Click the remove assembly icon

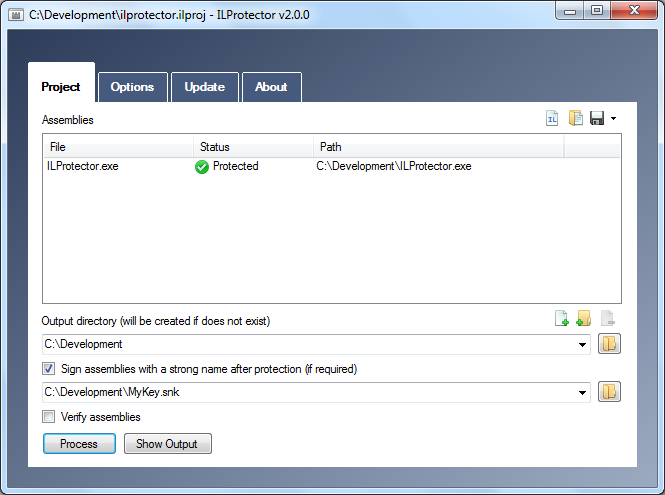[608, 318]
